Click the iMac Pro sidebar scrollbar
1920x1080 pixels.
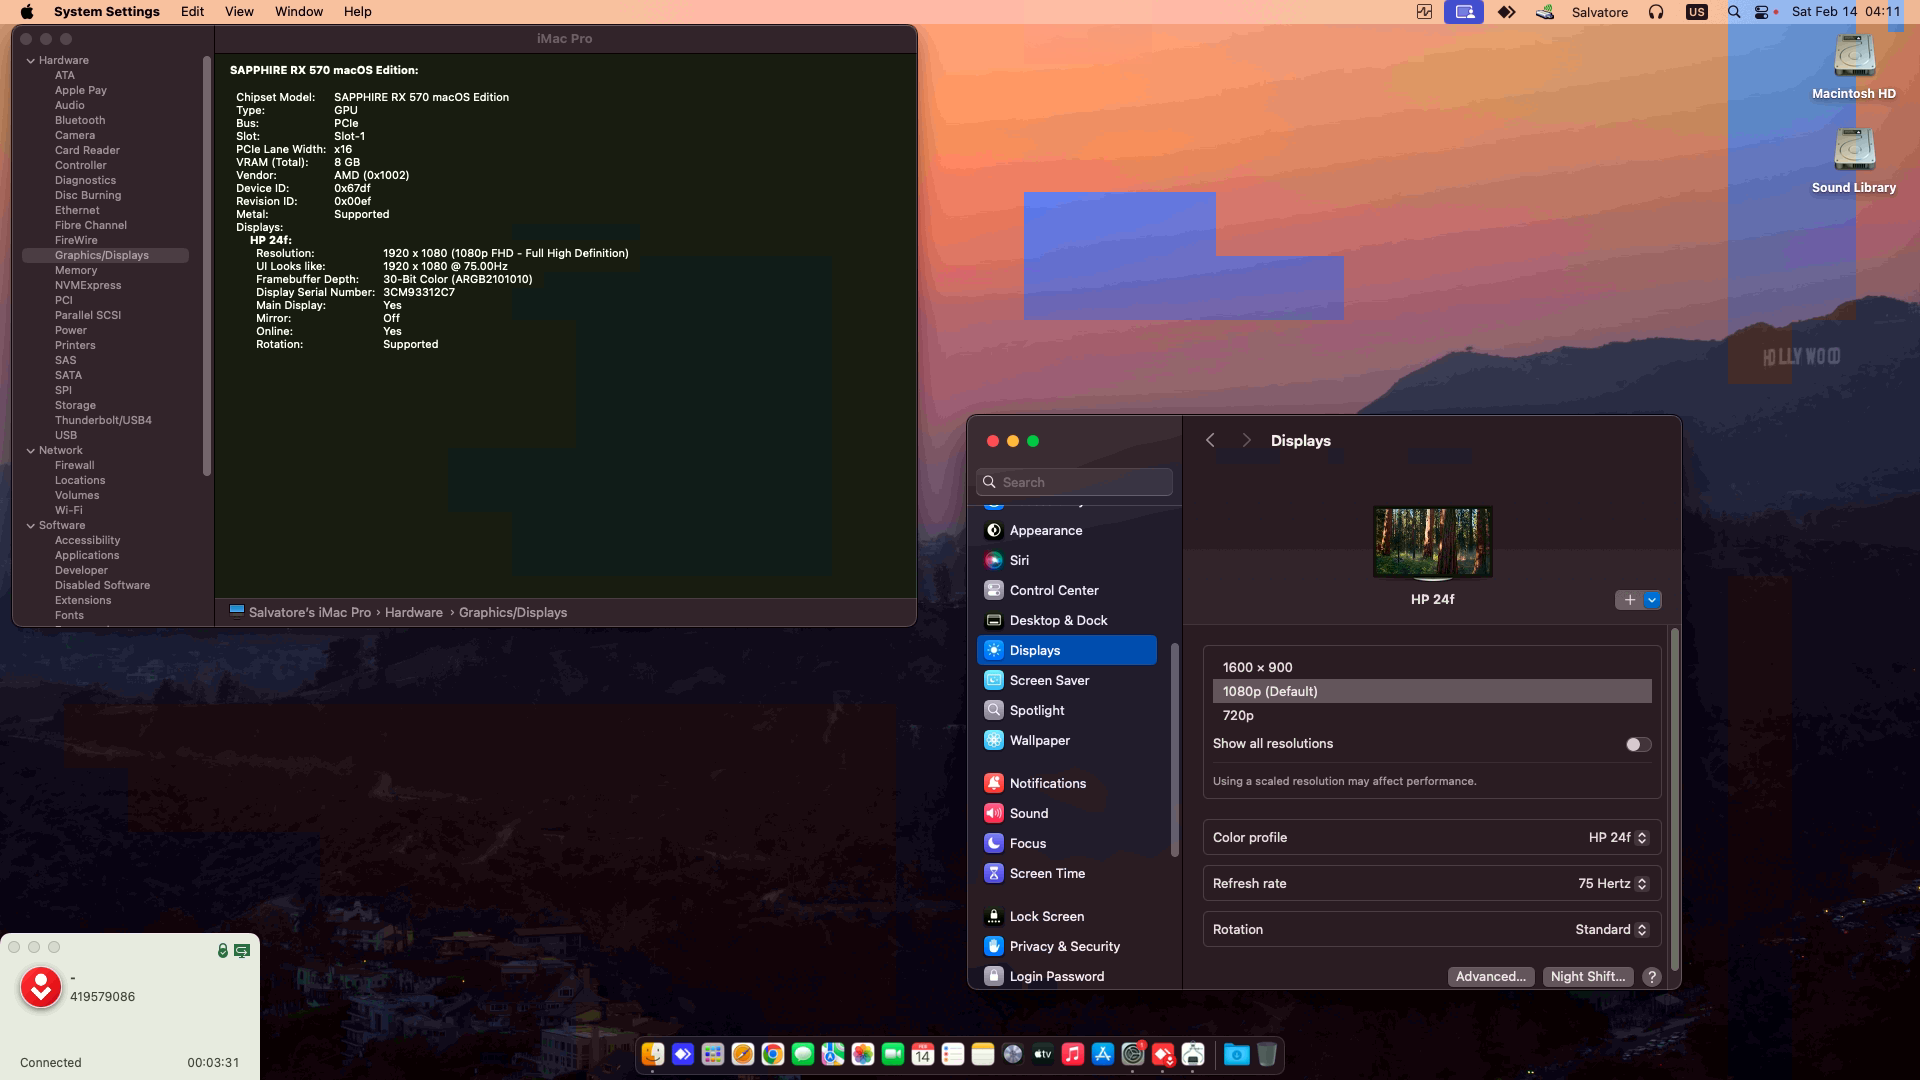207,265
